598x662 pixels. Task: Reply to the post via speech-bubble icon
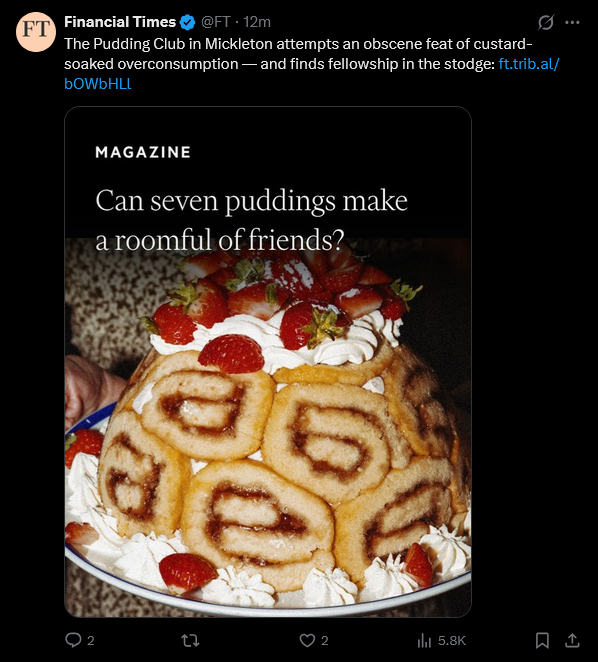(x=73, y=640)
